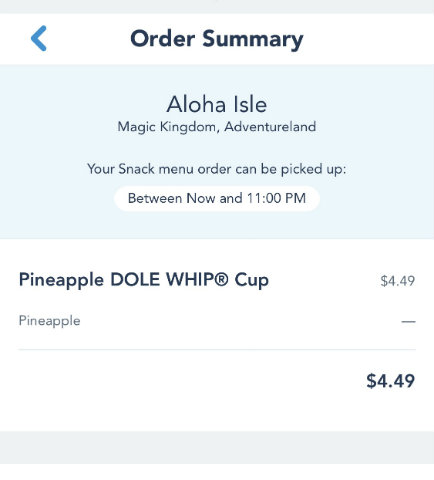Tap the divider line above the total
434x480 pixels.
[217, 350]
